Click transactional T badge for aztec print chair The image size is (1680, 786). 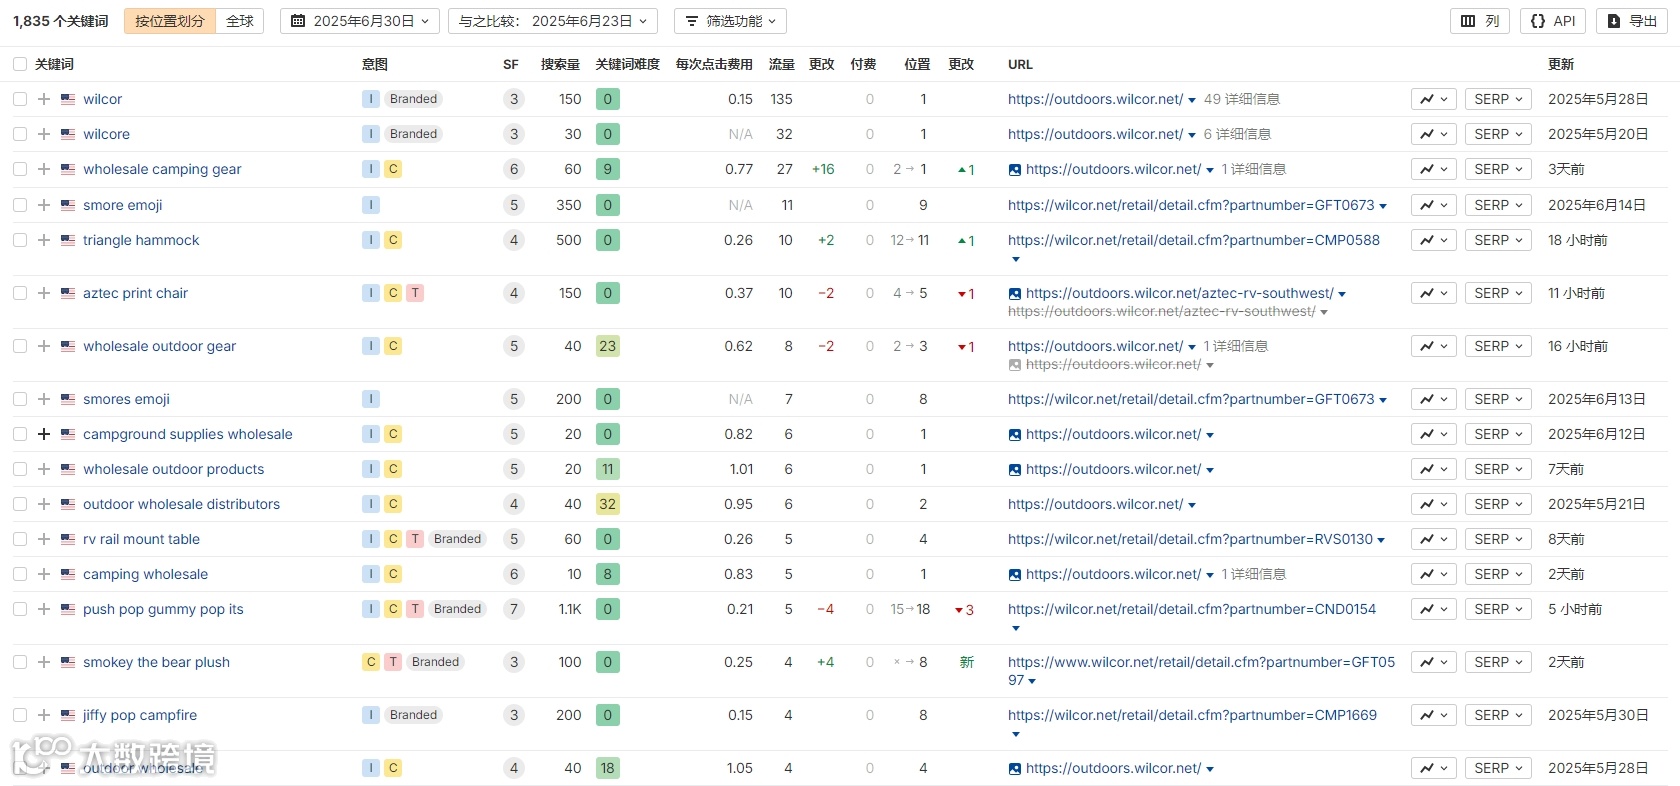pyautogui.click(x=415, y=293)
